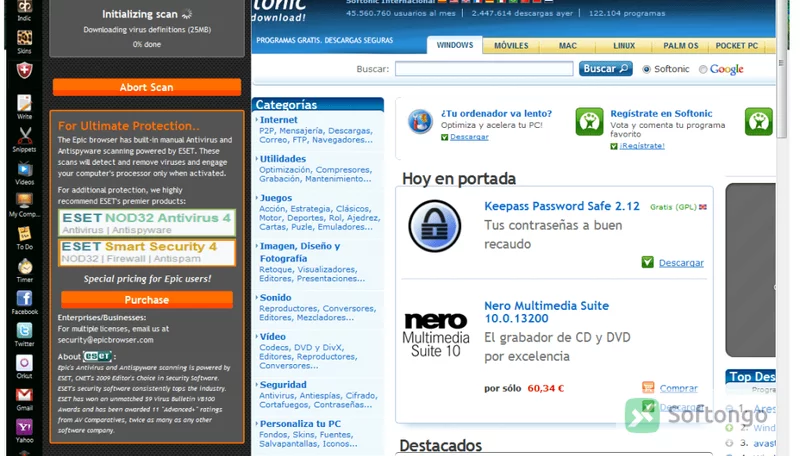Viewport: 800px width, 456px height.
Task: Click the ¡Regístrate! link
Action: click(x=642, y=146)
